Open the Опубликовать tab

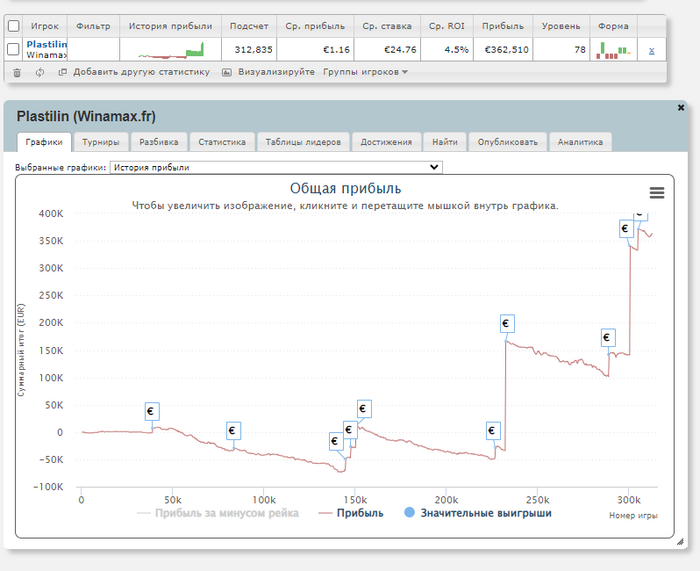508,142
